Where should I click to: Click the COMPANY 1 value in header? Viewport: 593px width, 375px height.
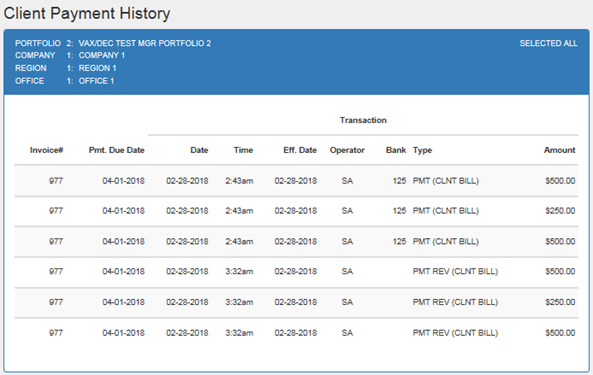click(102, 56)
